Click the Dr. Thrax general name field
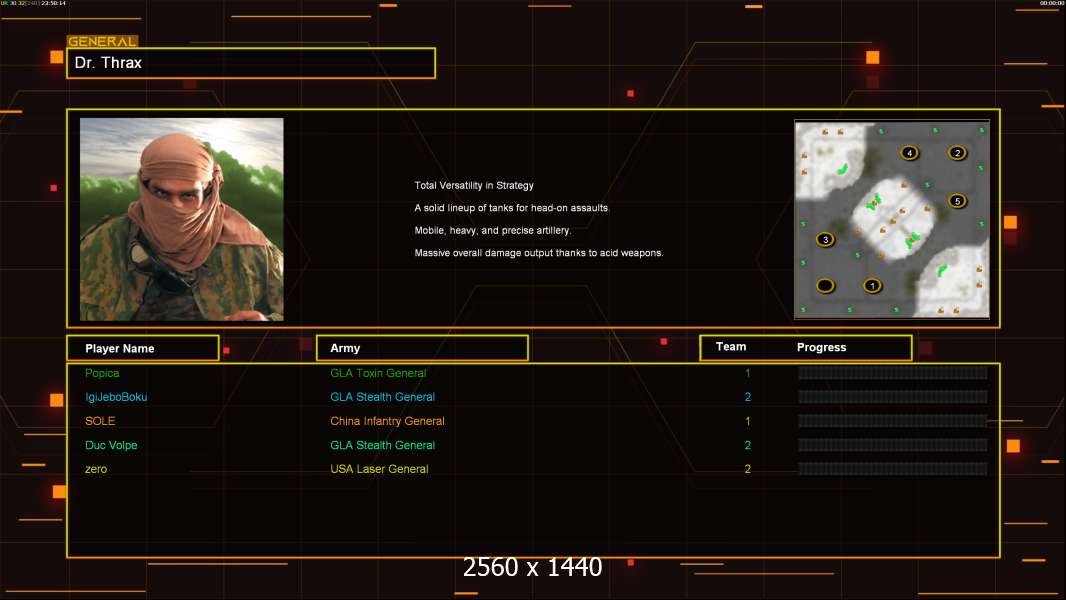 (251, 63)
